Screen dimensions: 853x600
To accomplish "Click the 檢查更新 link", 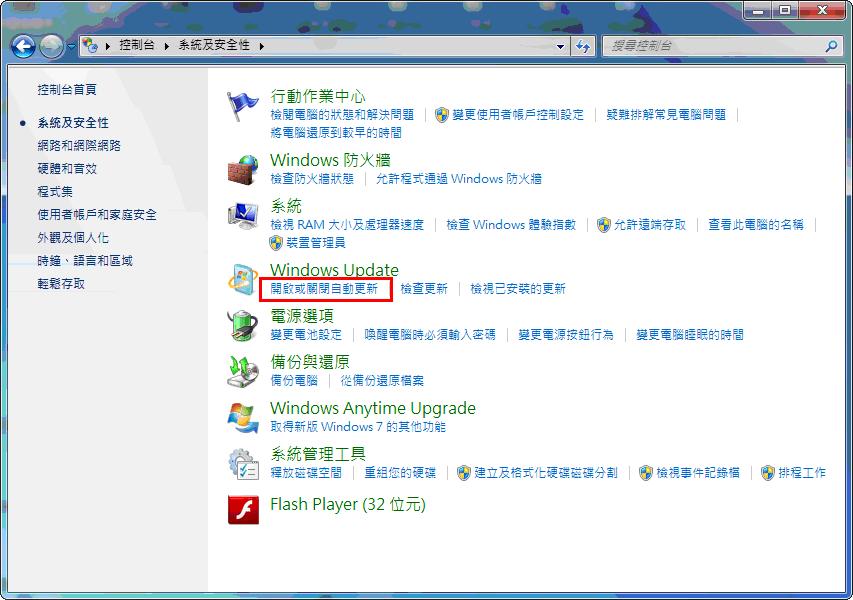I will pyautogui.click(x=424, y=289).
